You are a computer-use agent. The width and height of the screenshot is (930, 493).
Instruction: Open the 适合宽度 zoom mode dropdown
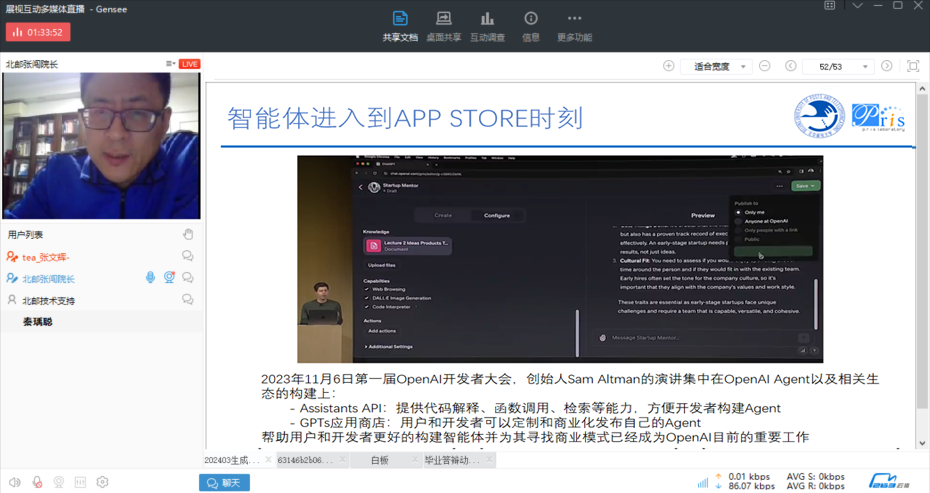click(x=716, y=66)
